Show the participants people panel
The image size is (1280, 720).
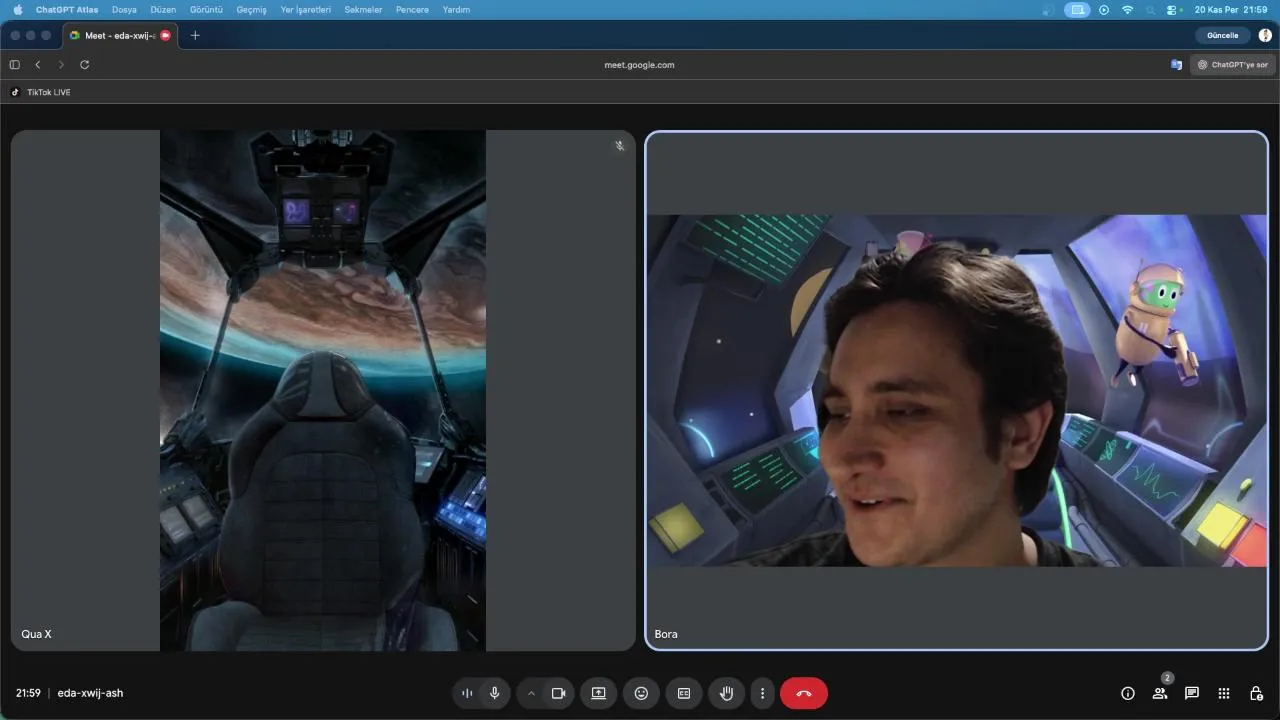[1160, 693]
